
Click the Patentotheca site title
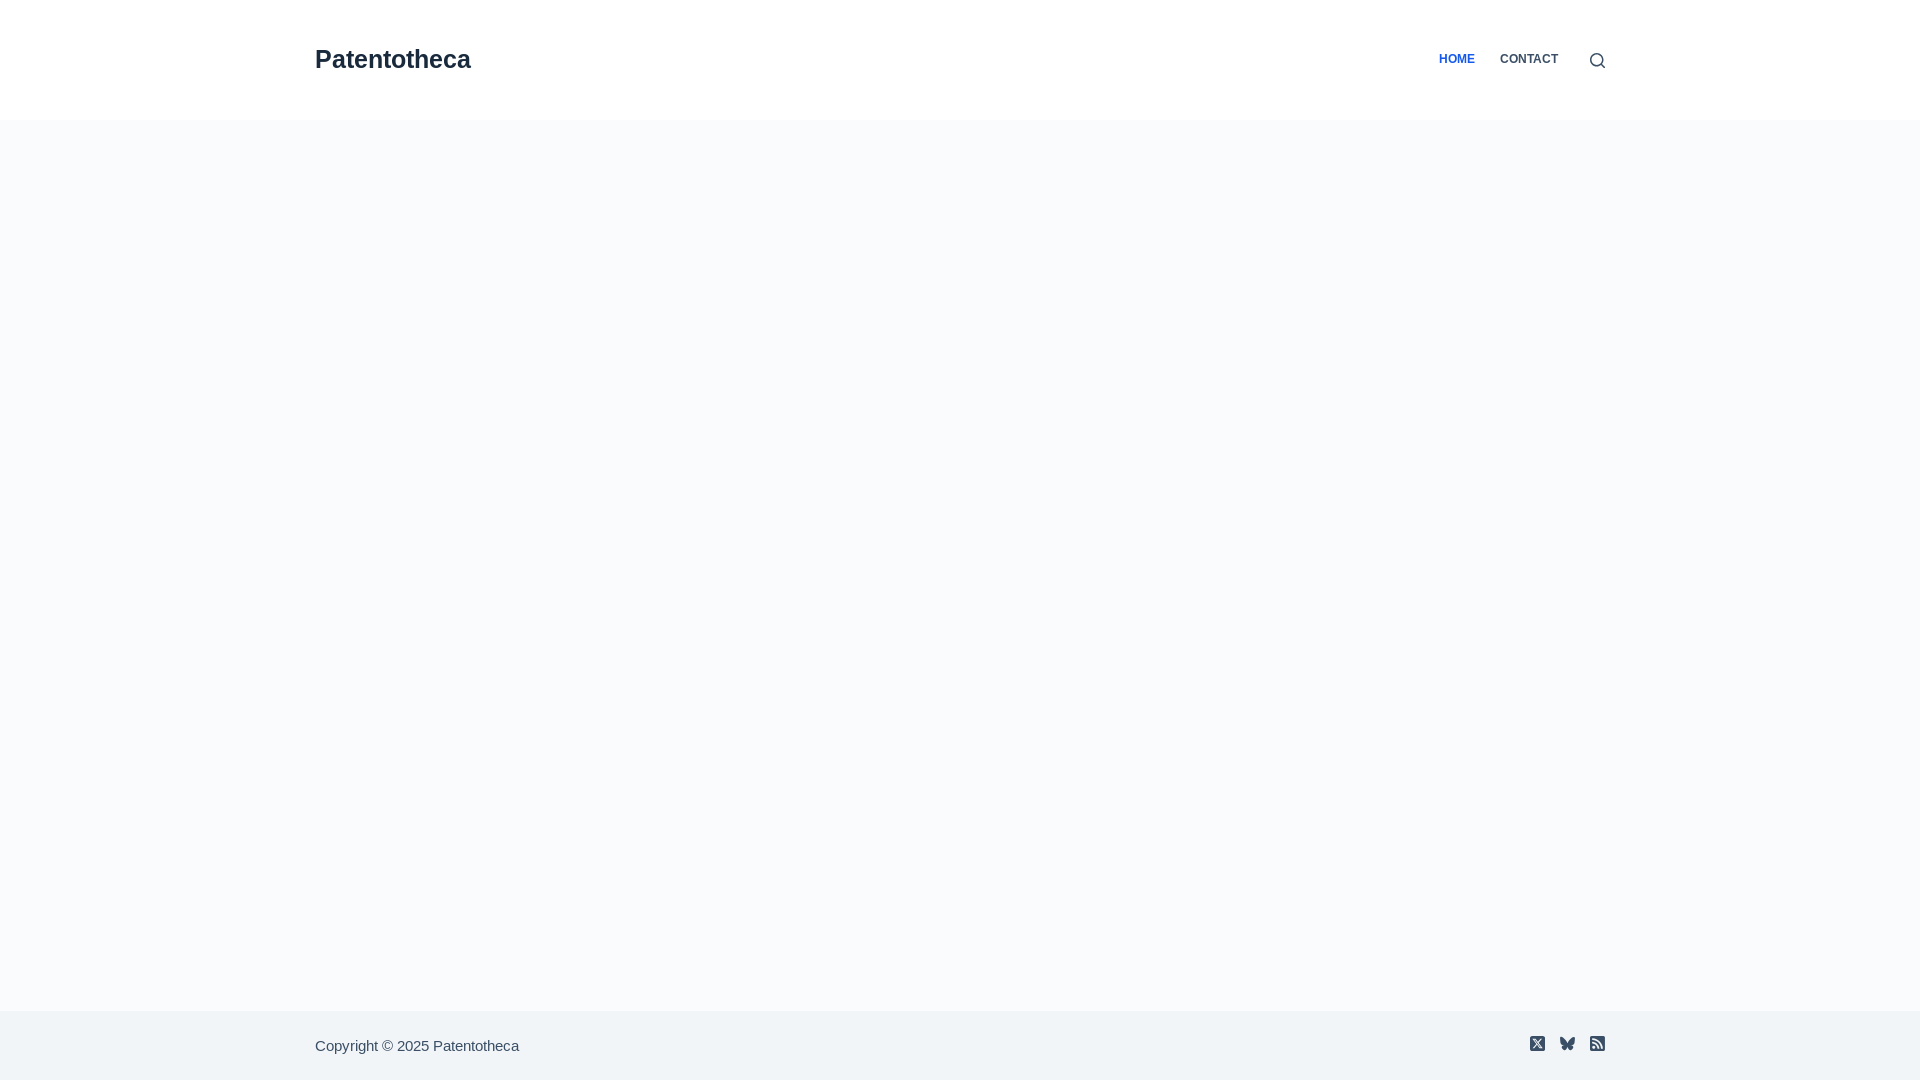[392, 59]
